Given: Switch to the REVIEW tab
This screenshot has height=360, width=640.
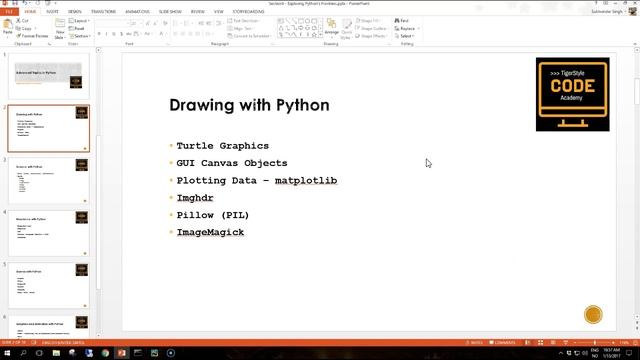Looking at the screenshot, I should 198,11.
